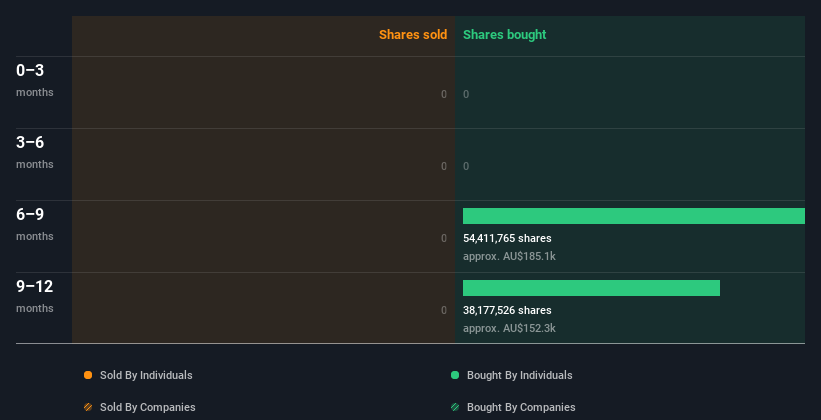The height and width of the screenshot is (420, 821).
Task: Select the 9–12 months row label
Action: 35,296
